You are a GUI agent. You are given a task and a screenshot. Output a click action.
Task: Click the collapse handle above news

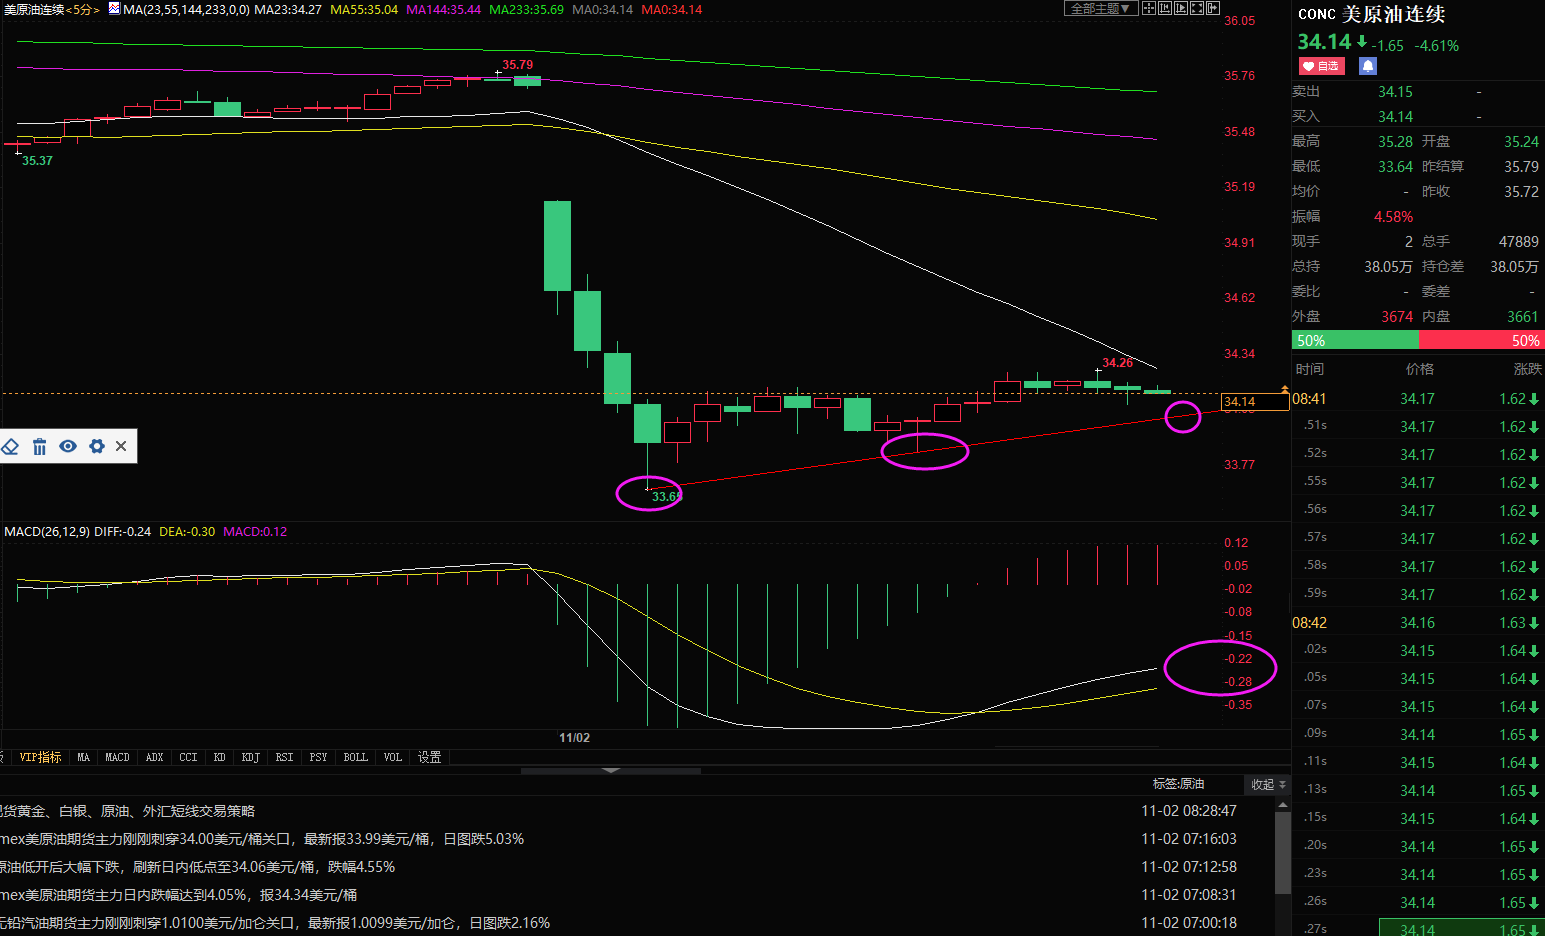[611, 771]
